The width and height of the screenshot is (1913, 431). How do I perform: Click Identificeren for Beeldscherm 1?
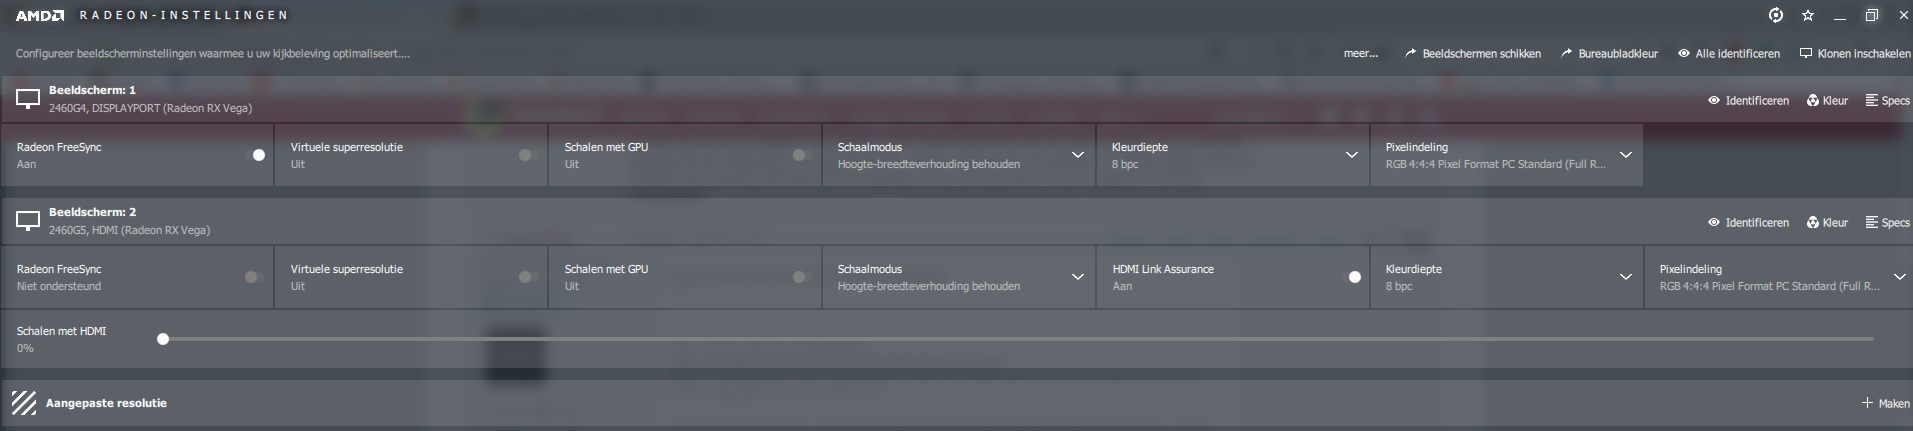pos(1748,100)
